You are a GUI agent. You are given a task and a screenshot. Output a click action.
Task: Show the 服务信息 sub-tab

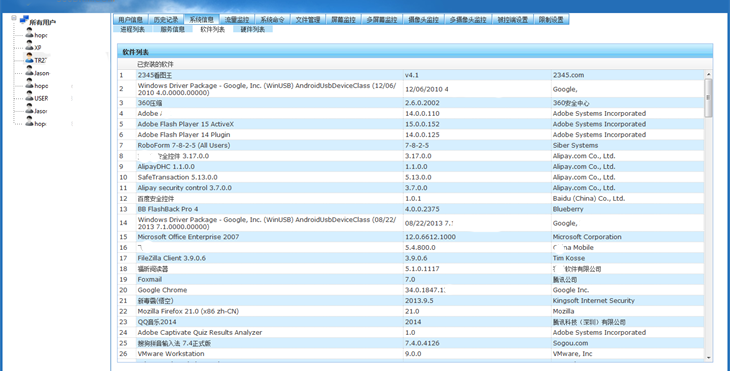[173, 29]
